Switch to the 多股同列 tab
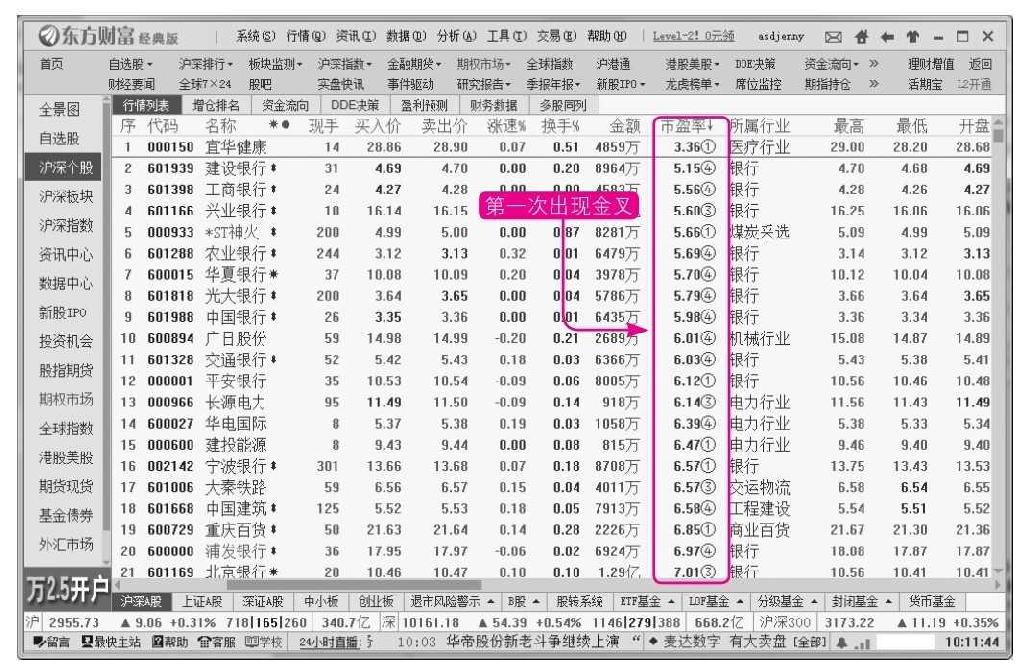1030x666 pixels. coord(563,106)
